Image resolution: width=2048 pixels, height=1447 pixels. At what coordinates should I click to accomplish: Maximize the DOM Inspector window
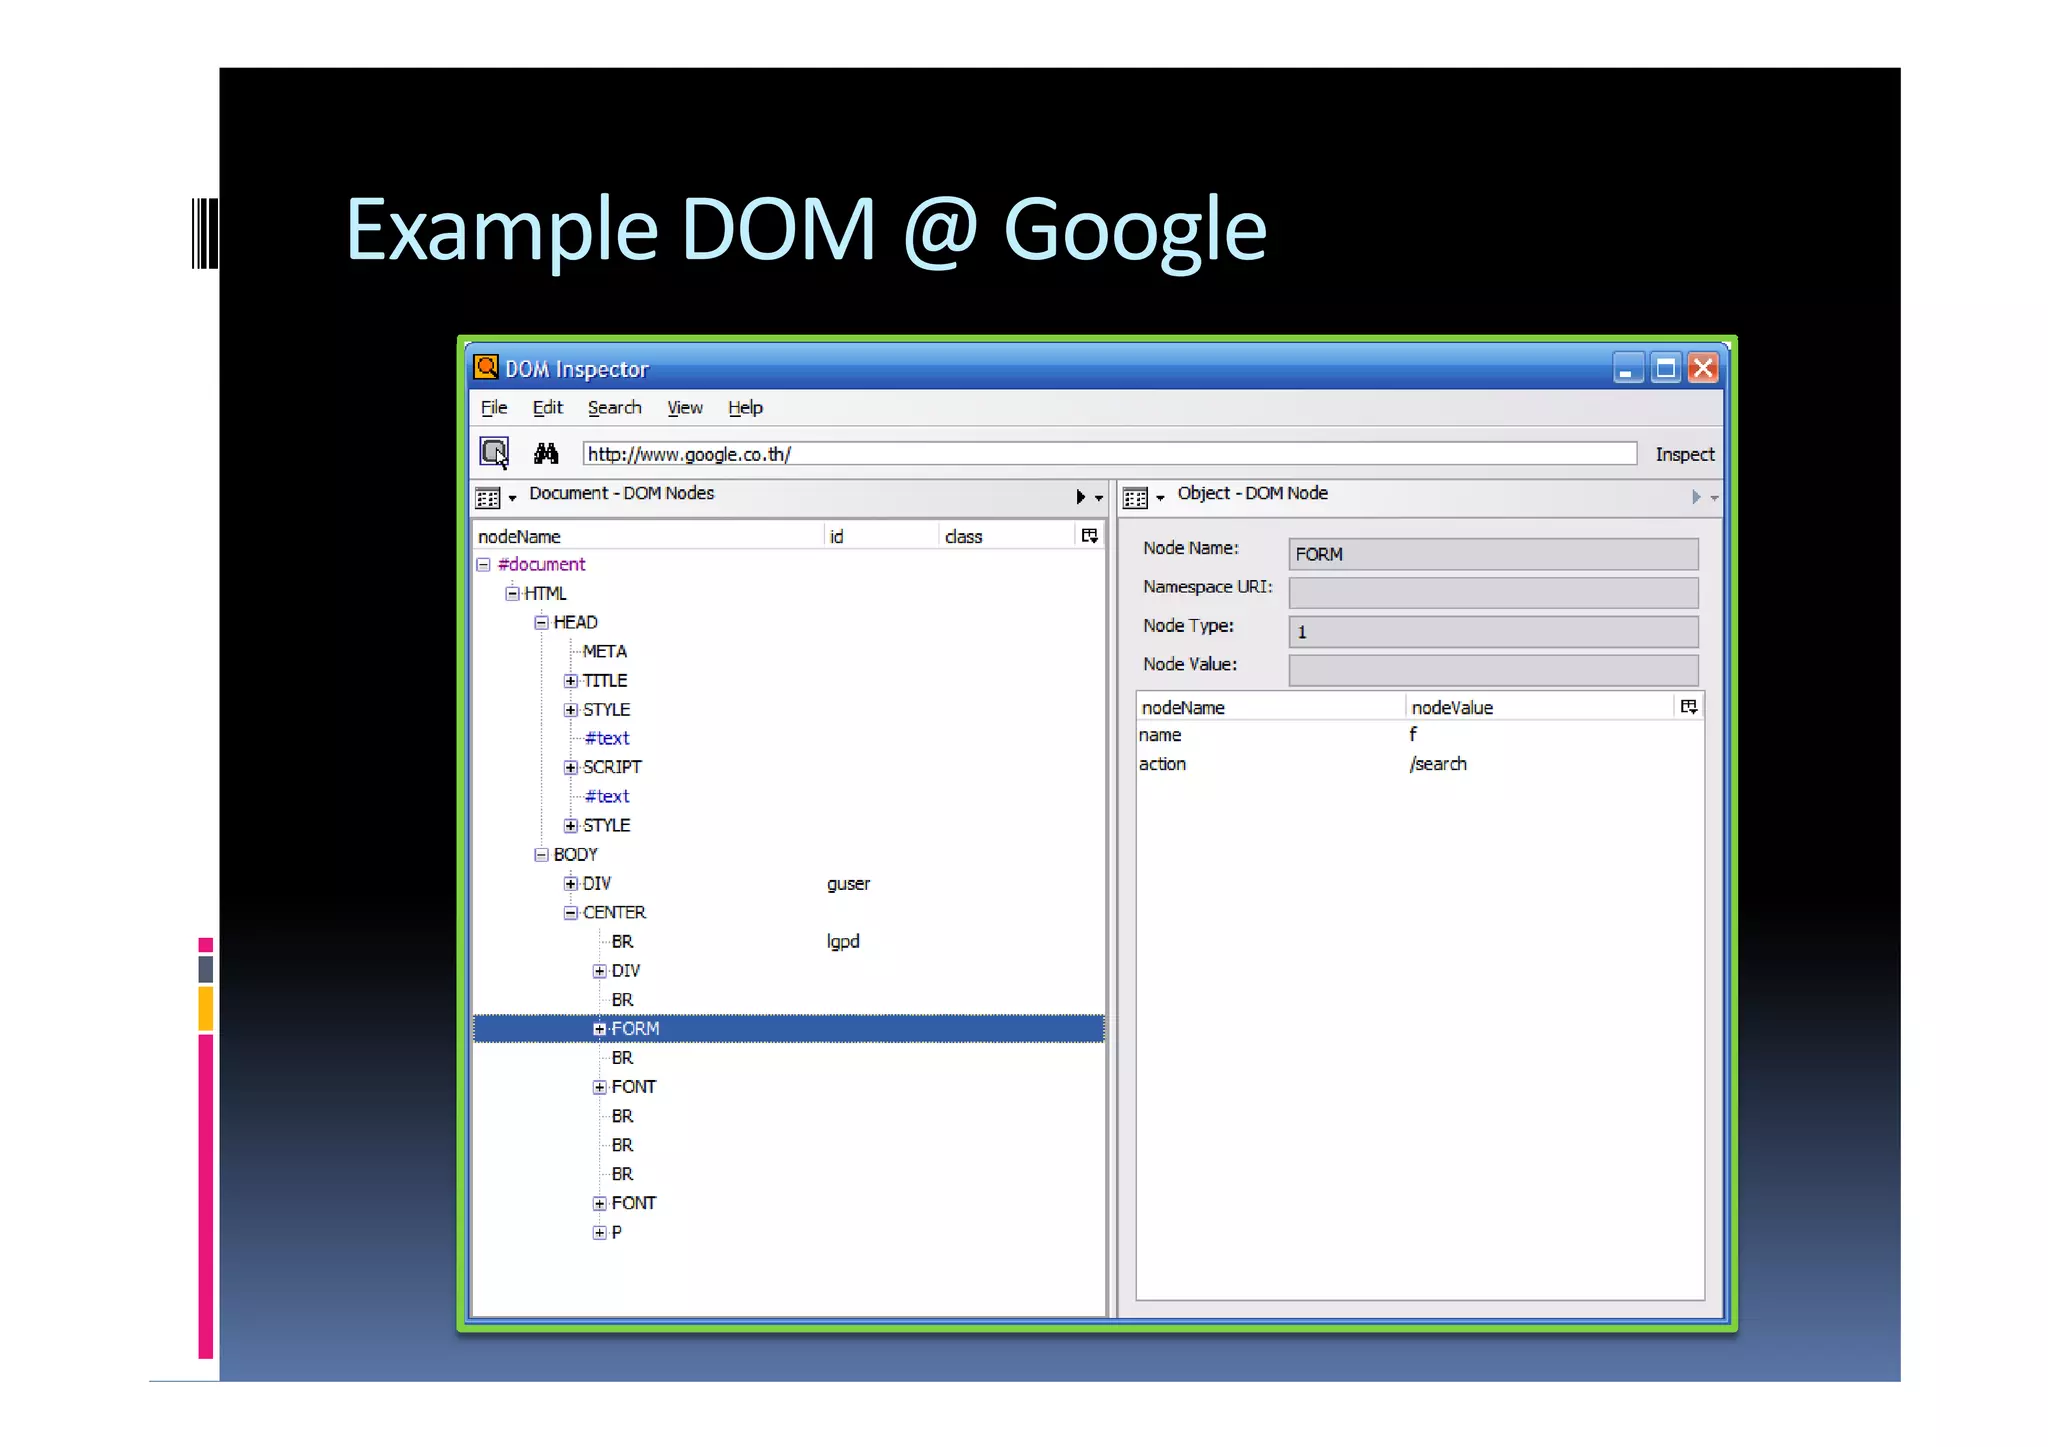click(1666, 368)
